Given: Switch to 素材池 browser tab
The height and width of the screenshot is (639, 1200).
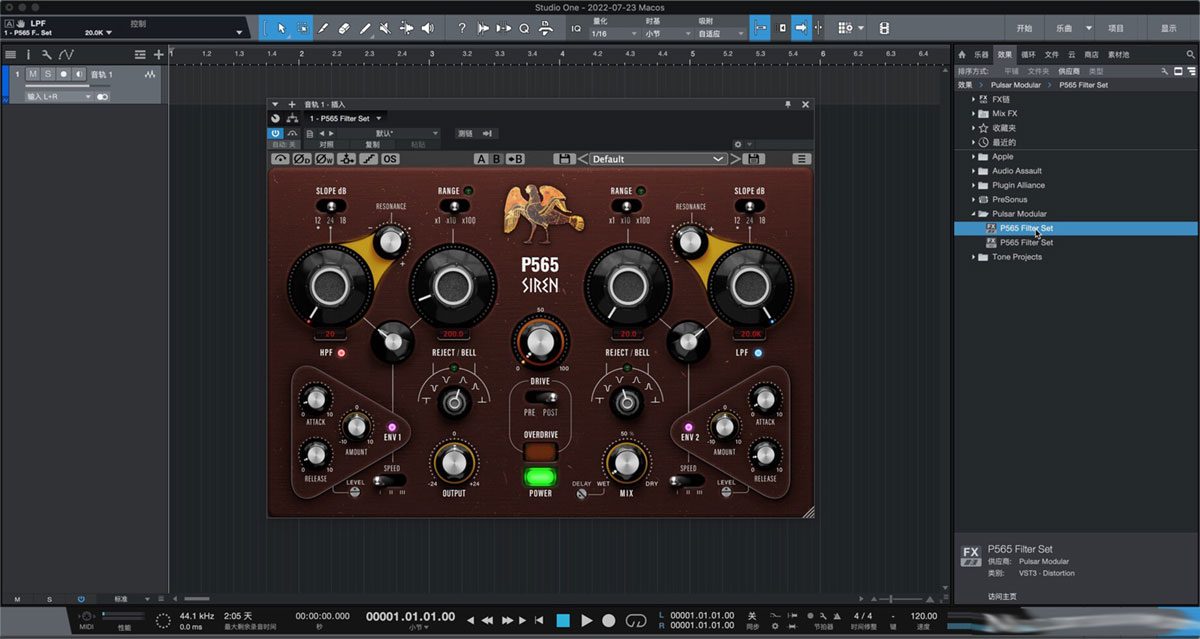Looking at the screenshot, I should [1117, 55].
